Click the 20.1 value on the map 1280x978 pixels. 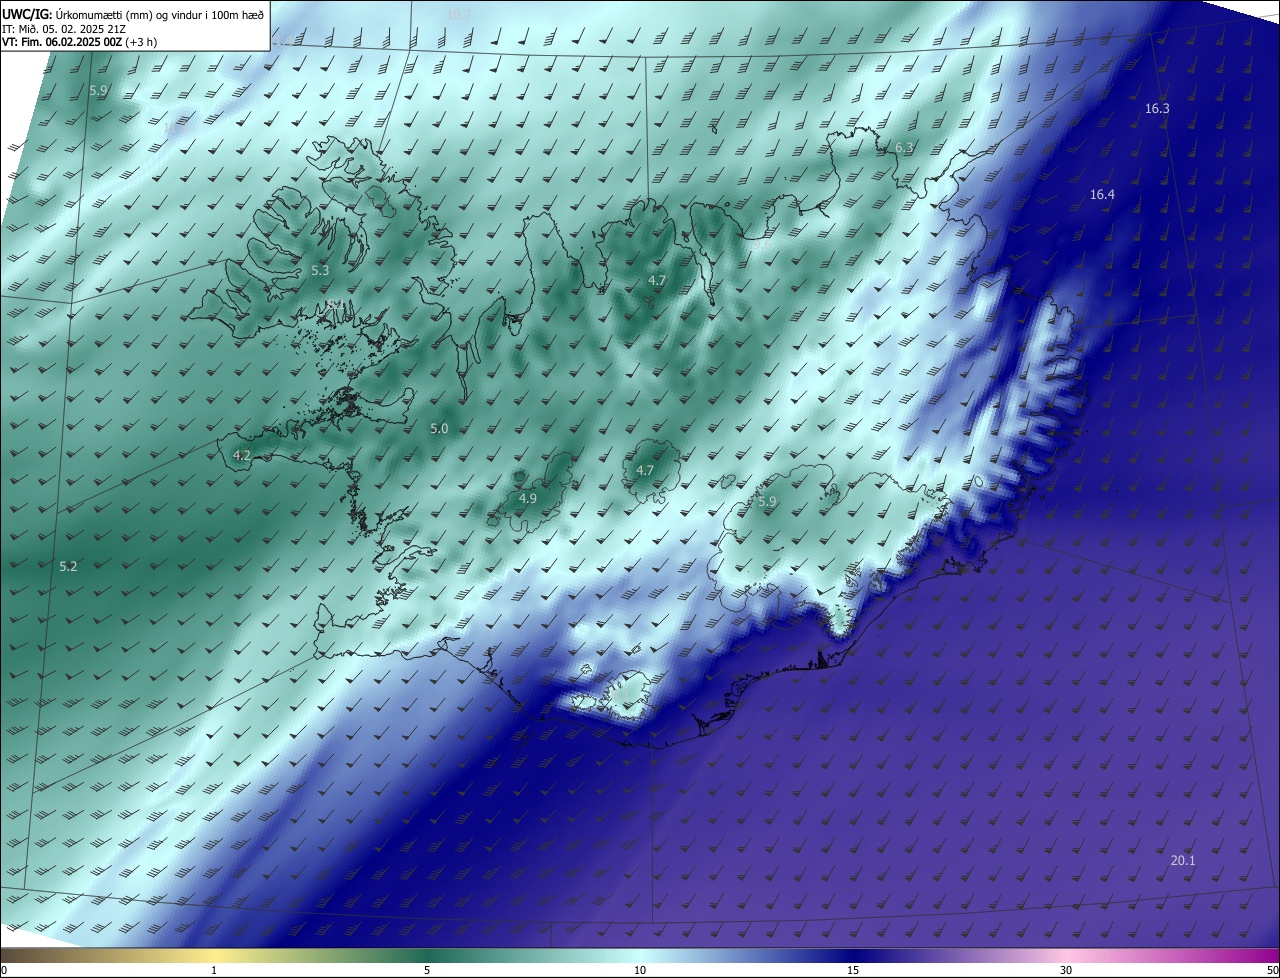[1183, 860]
